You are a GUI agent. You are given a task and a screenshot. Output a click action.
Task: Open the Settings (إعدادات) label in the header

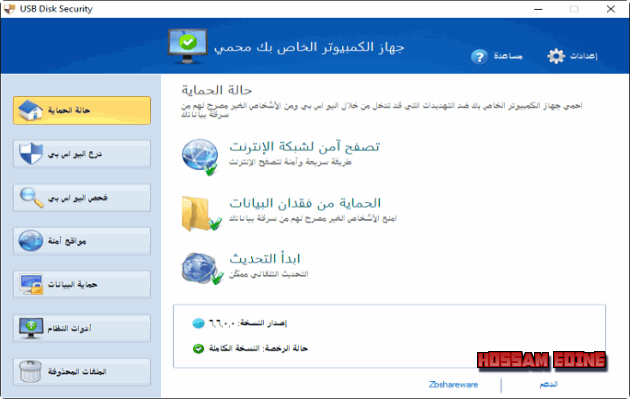(583, 56)
